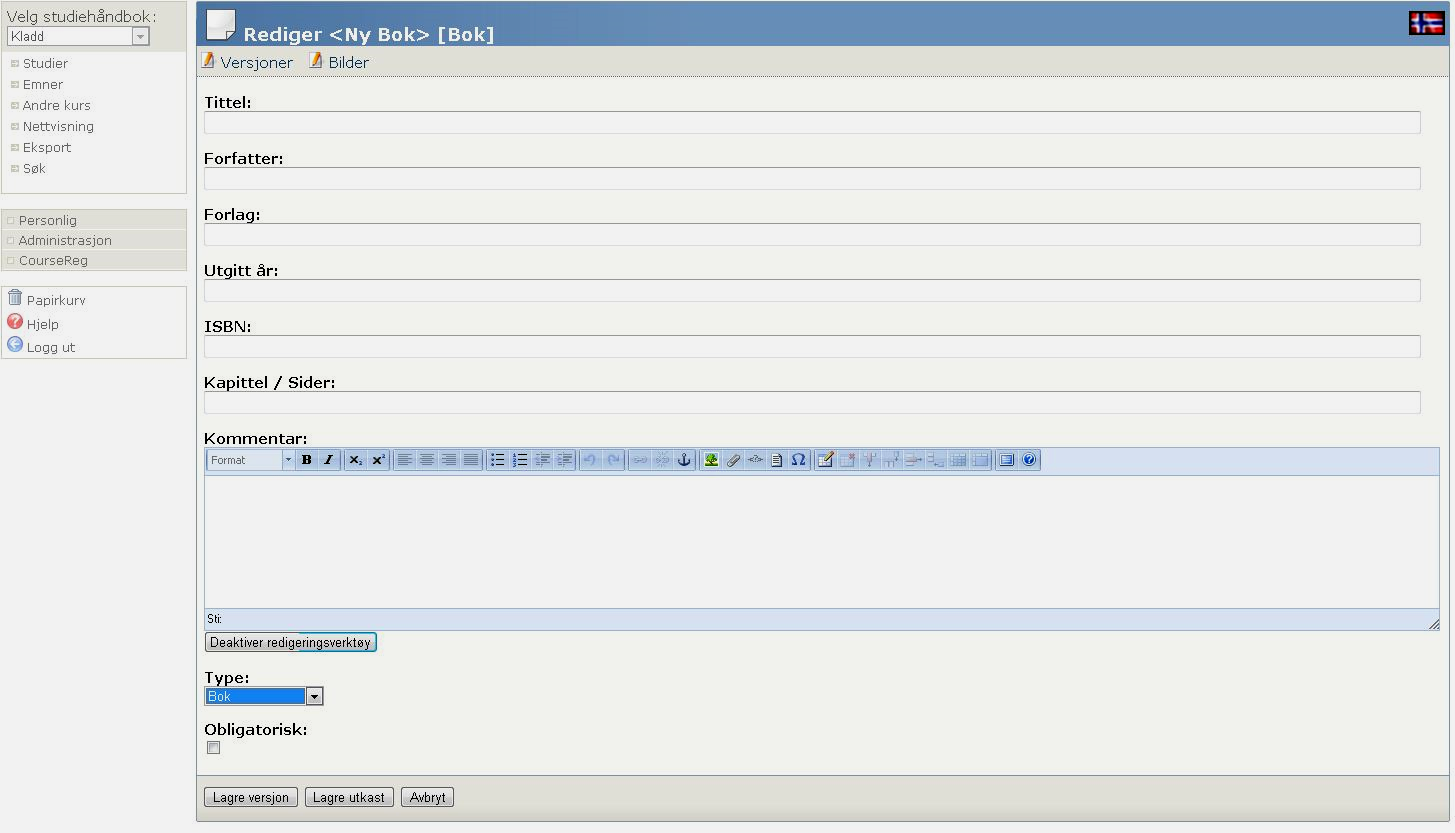This screenshot has width=1455, height=833.
Task: Click the indent icon
Action: point(564,460)
